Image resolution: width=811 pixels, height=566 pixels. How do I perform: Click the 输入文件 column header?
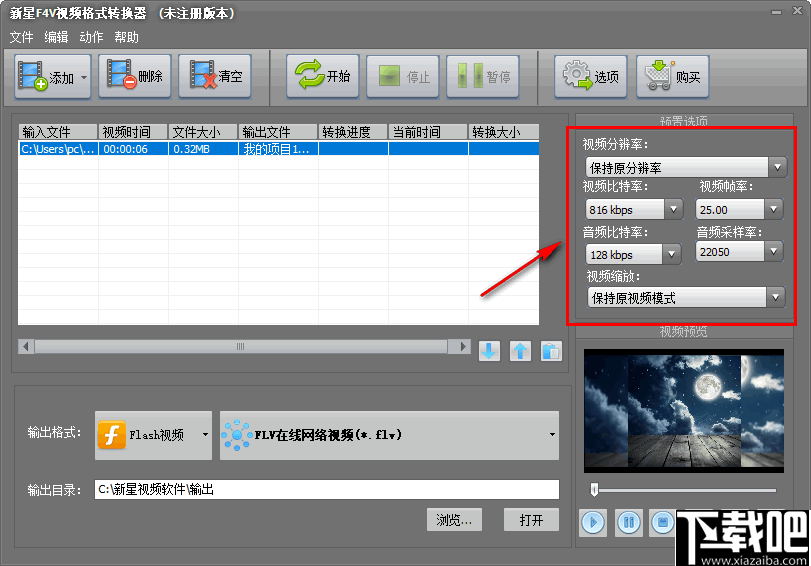(58, 132)
